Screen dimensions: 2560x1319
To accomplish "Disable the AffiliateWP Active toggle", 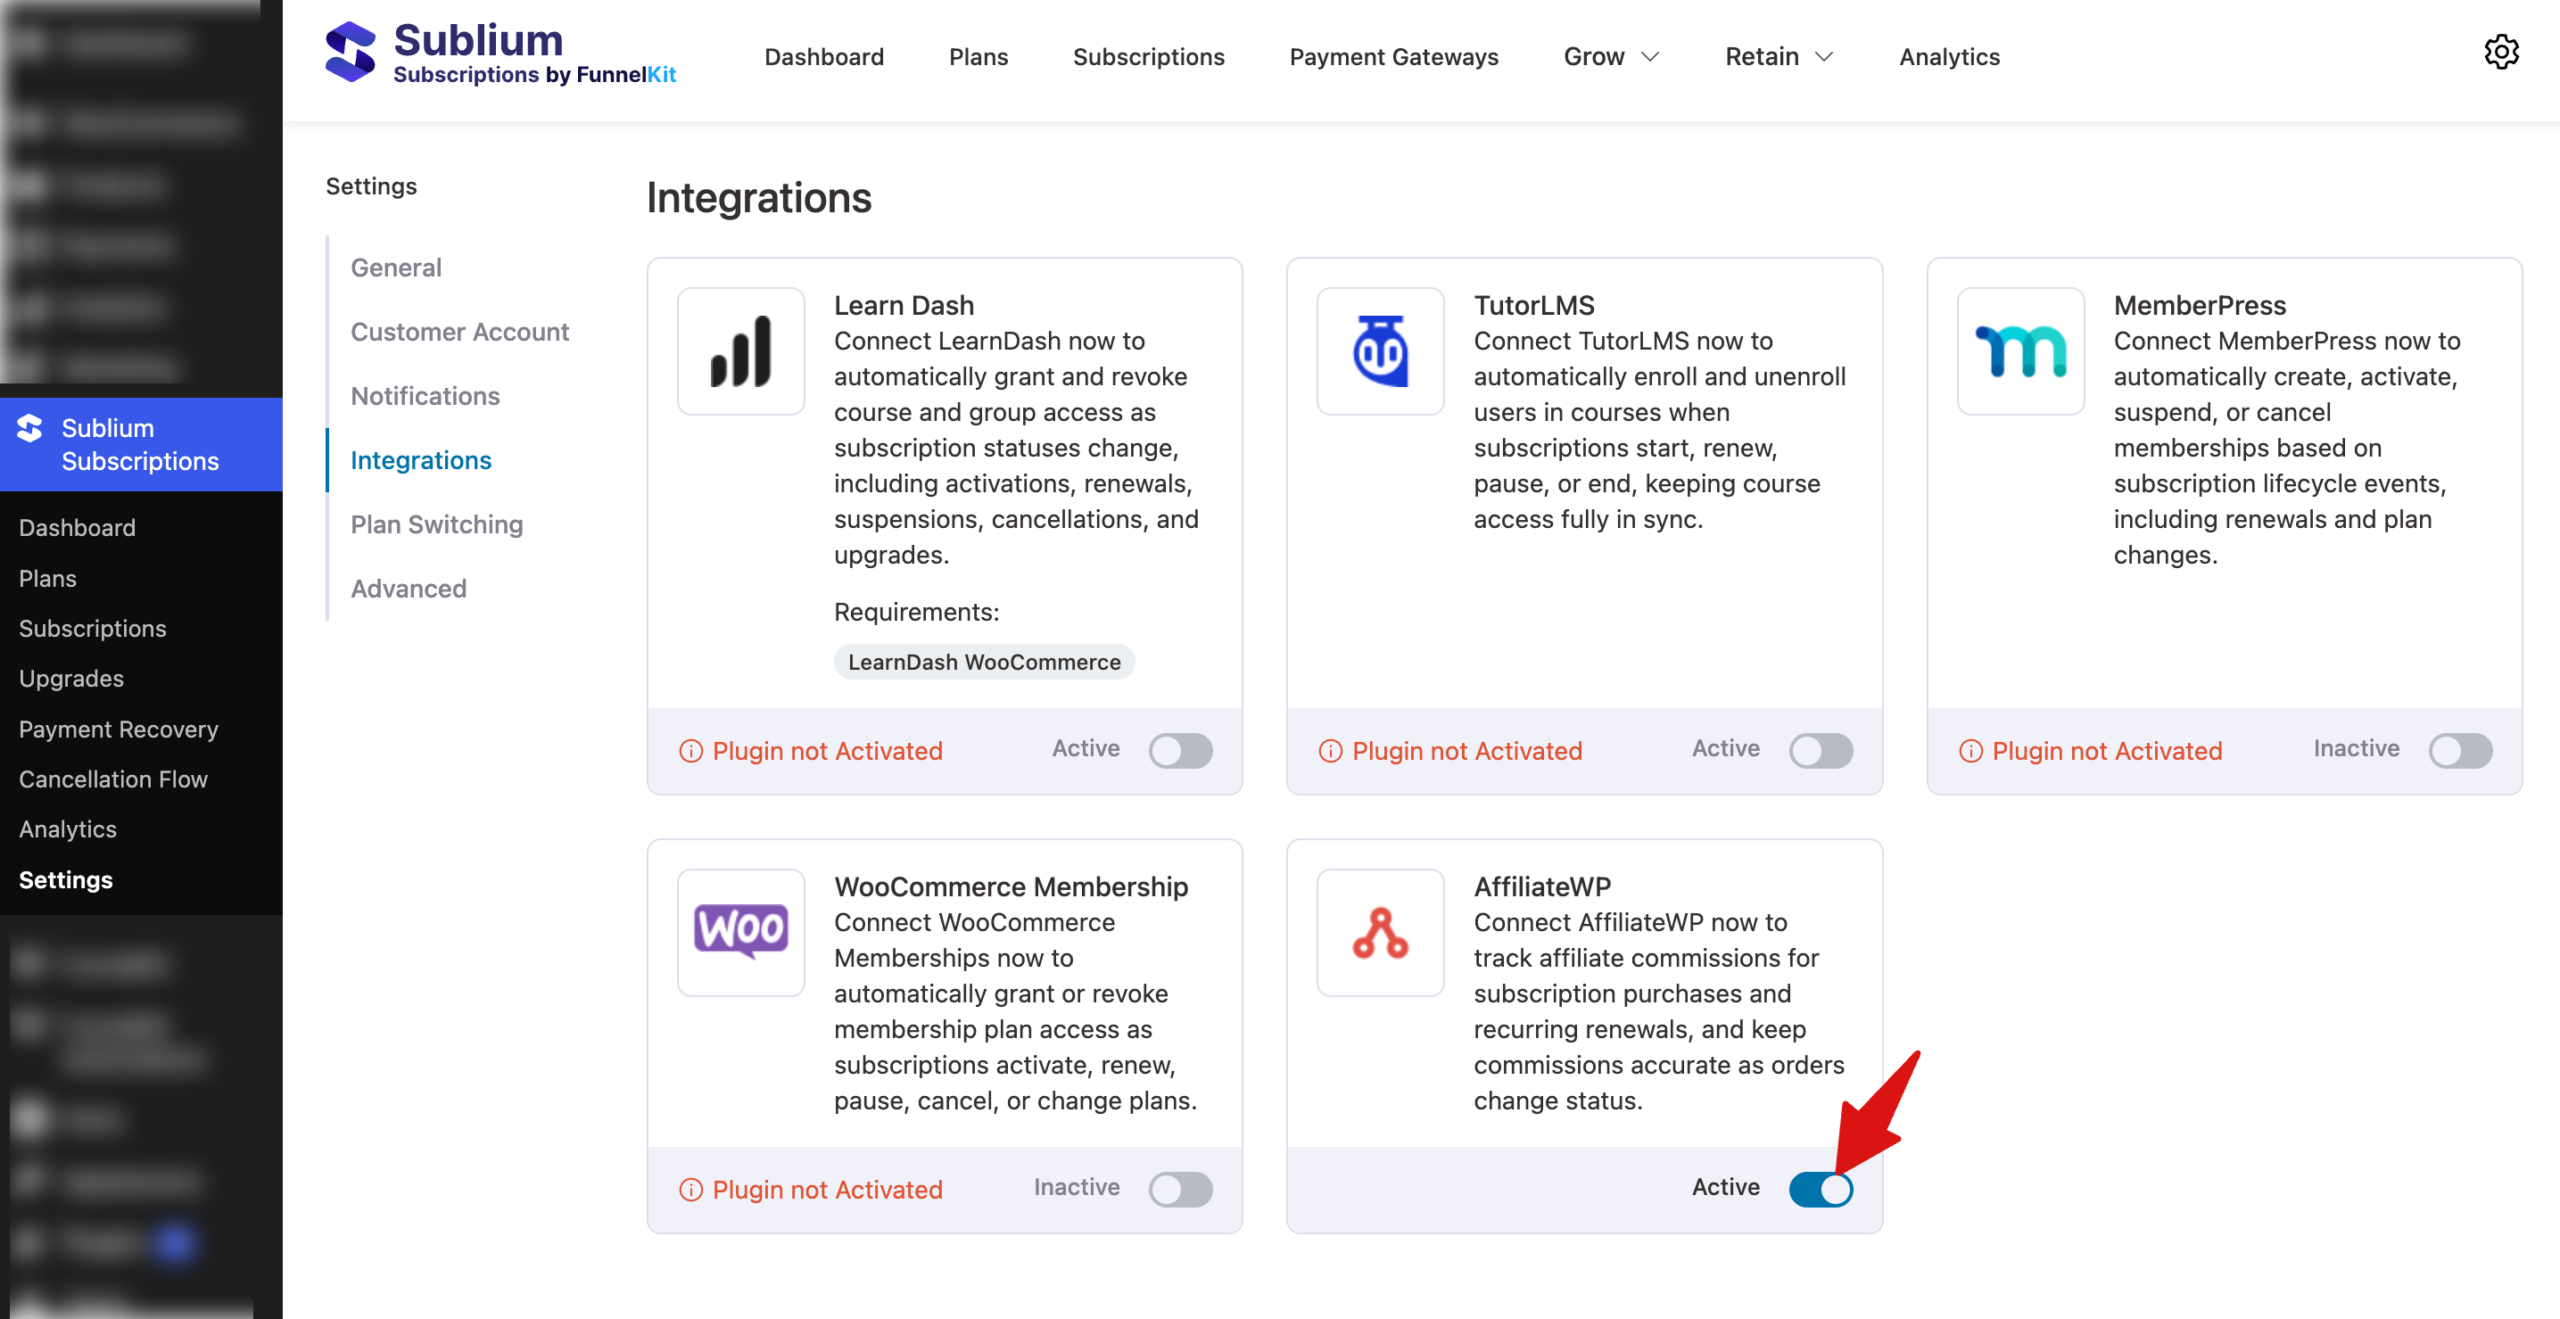I will pyautogui.click(x=1821, y=1188).
